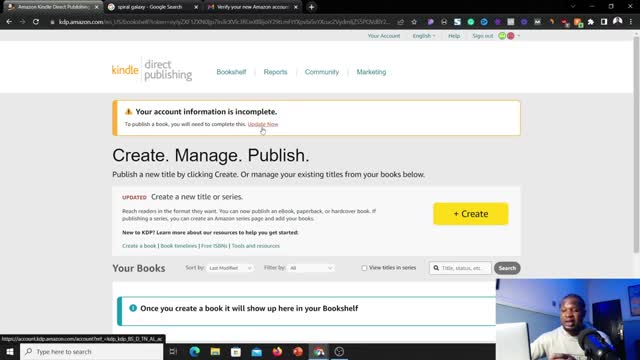This screenshot has width=640, height=360.
Task: Click the yellow '+ Create' button
Action: 471,213
